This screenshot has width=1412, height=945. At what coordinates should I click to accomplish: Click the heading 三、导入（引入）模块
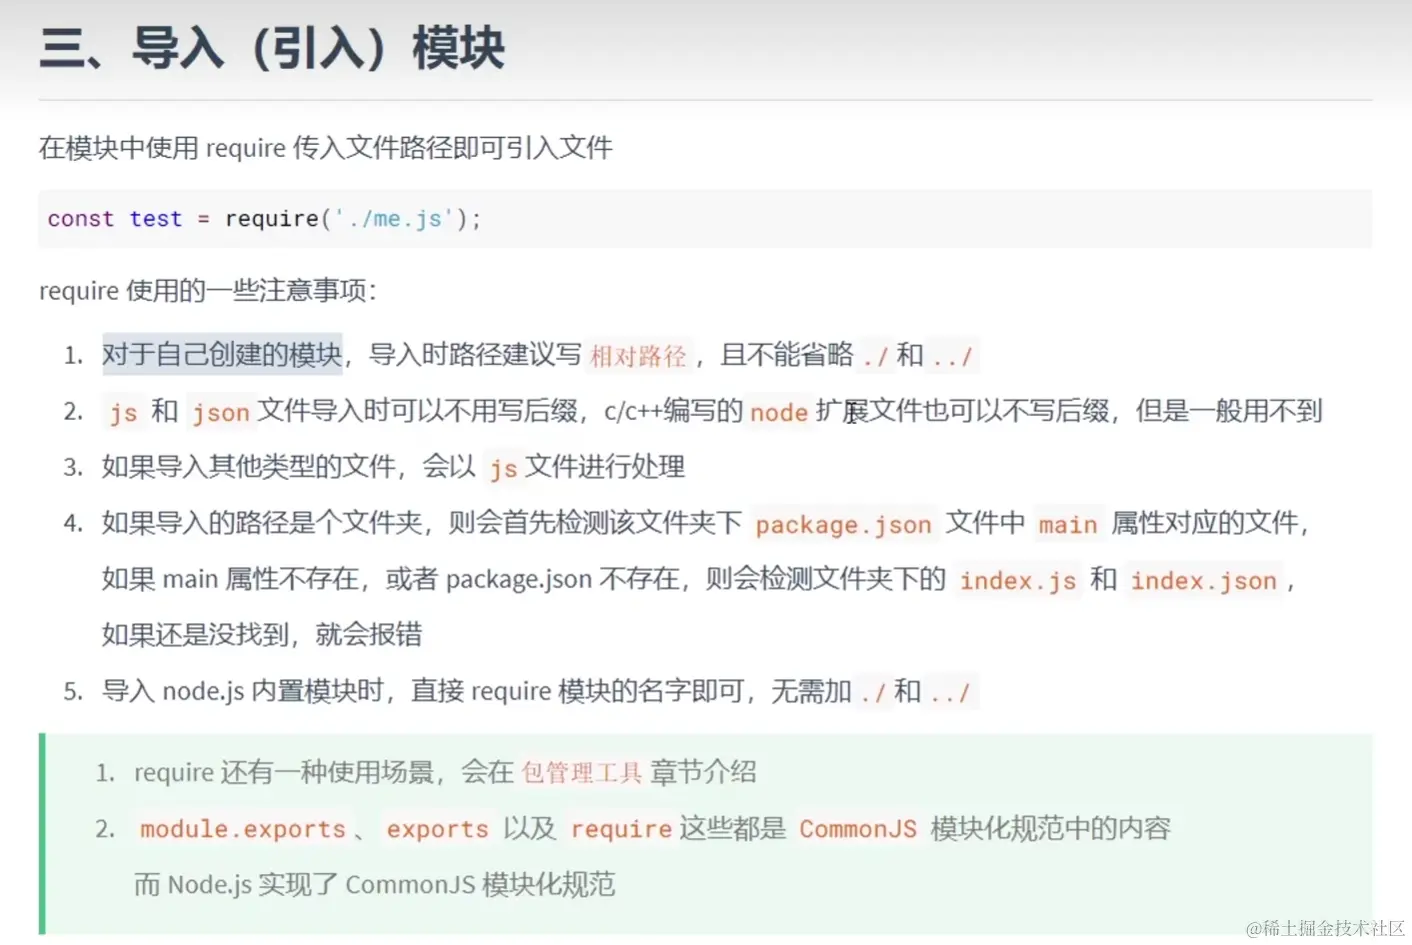point(270,48)
